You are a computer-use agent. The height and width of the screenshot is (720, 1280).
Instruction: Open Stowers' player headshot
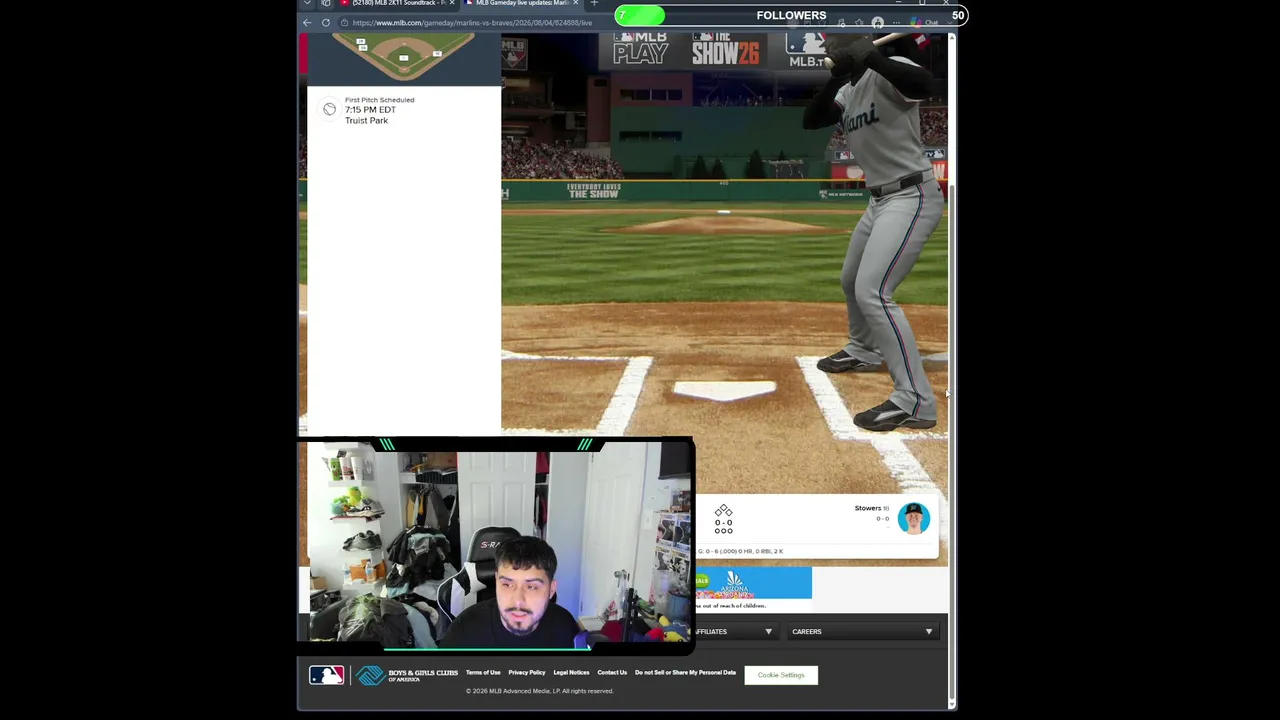pos(913,518)
